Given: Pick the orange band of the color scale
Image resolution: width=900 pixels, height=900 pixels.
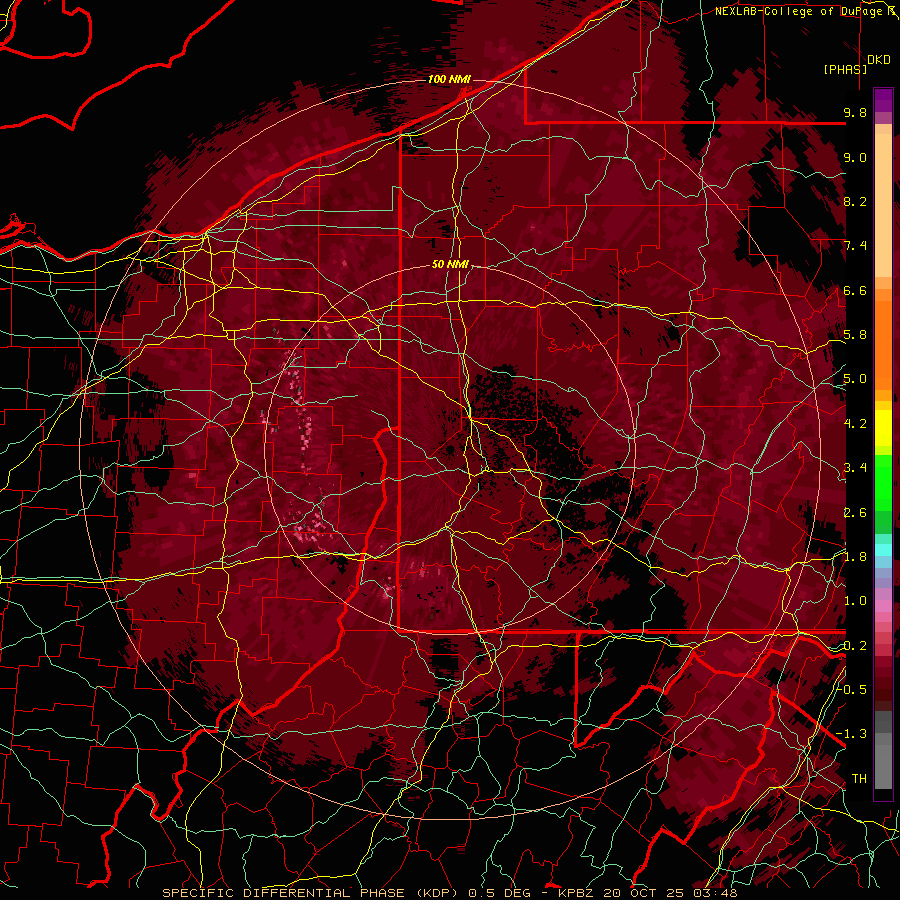Looking at the screenshot, I should tap(883, 339).
